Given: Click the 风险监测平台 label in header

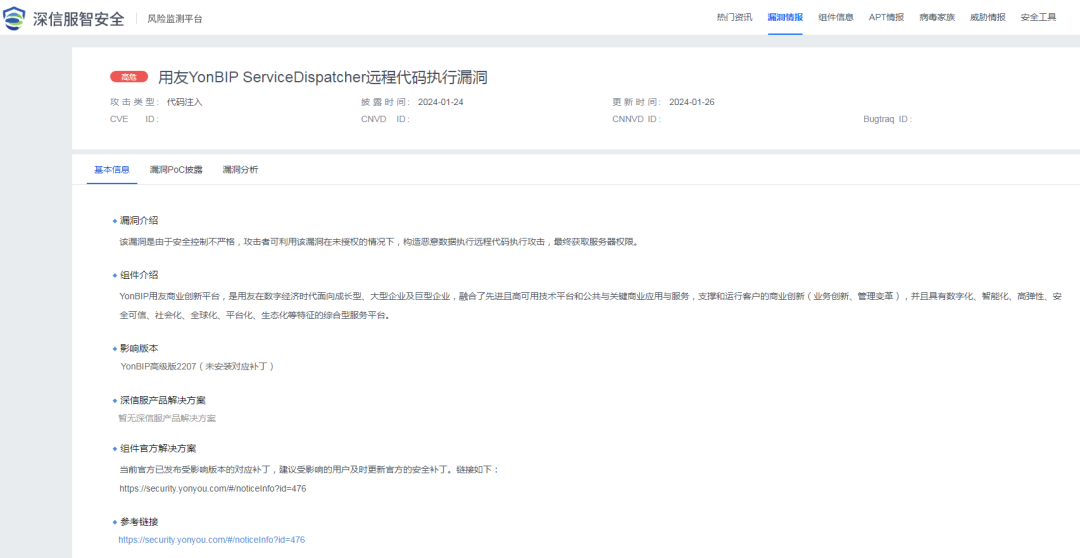Looking at the screenshot, I should click(x=175, y=19).
